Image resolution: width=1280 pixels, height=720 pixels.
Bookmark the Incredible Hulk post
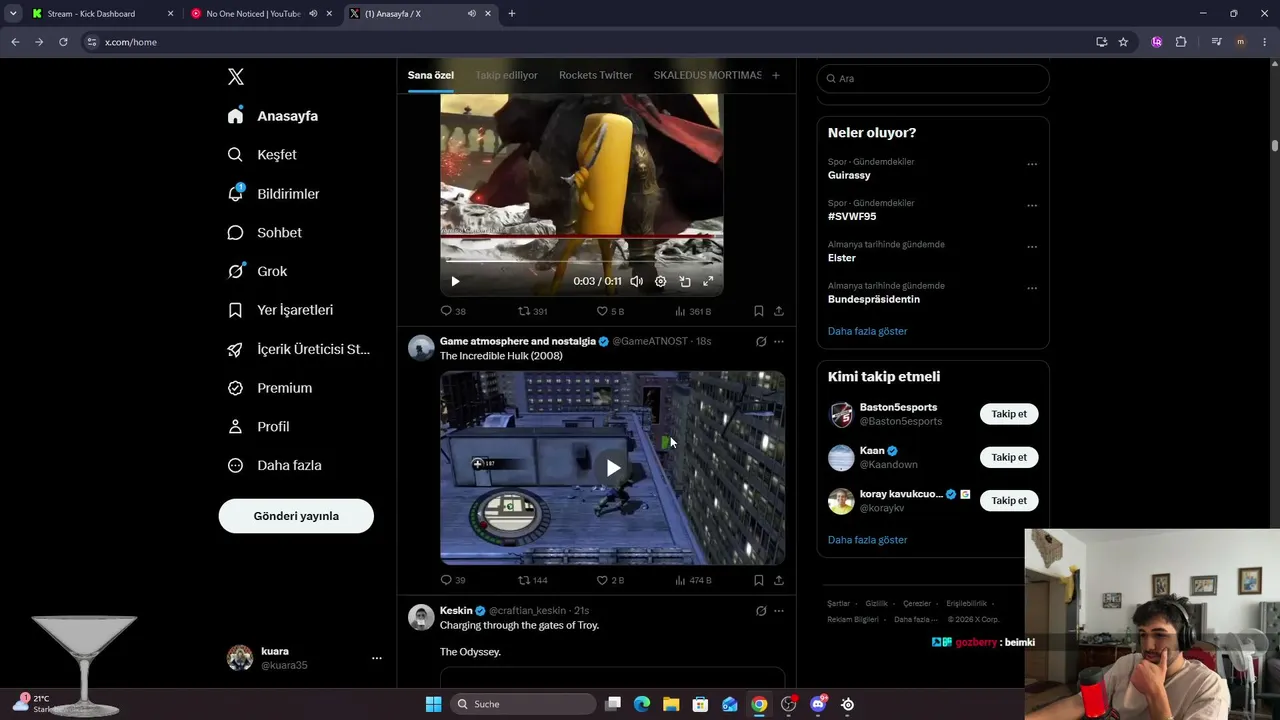coord(759,580)
